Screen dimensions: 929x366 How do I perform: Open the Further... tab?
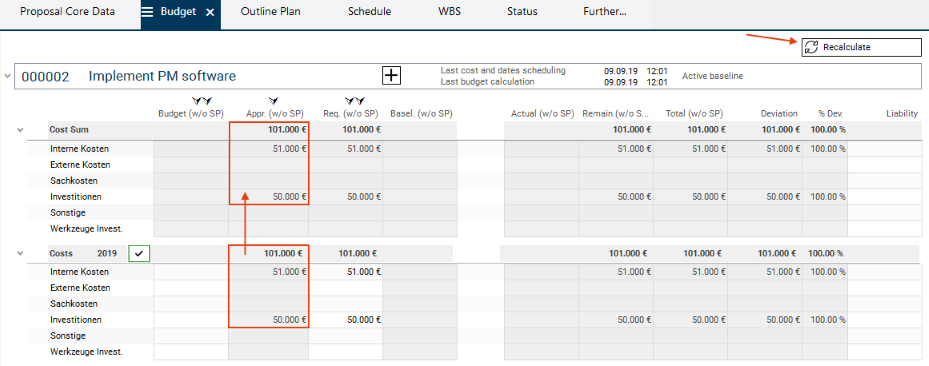tap(604, 12)
